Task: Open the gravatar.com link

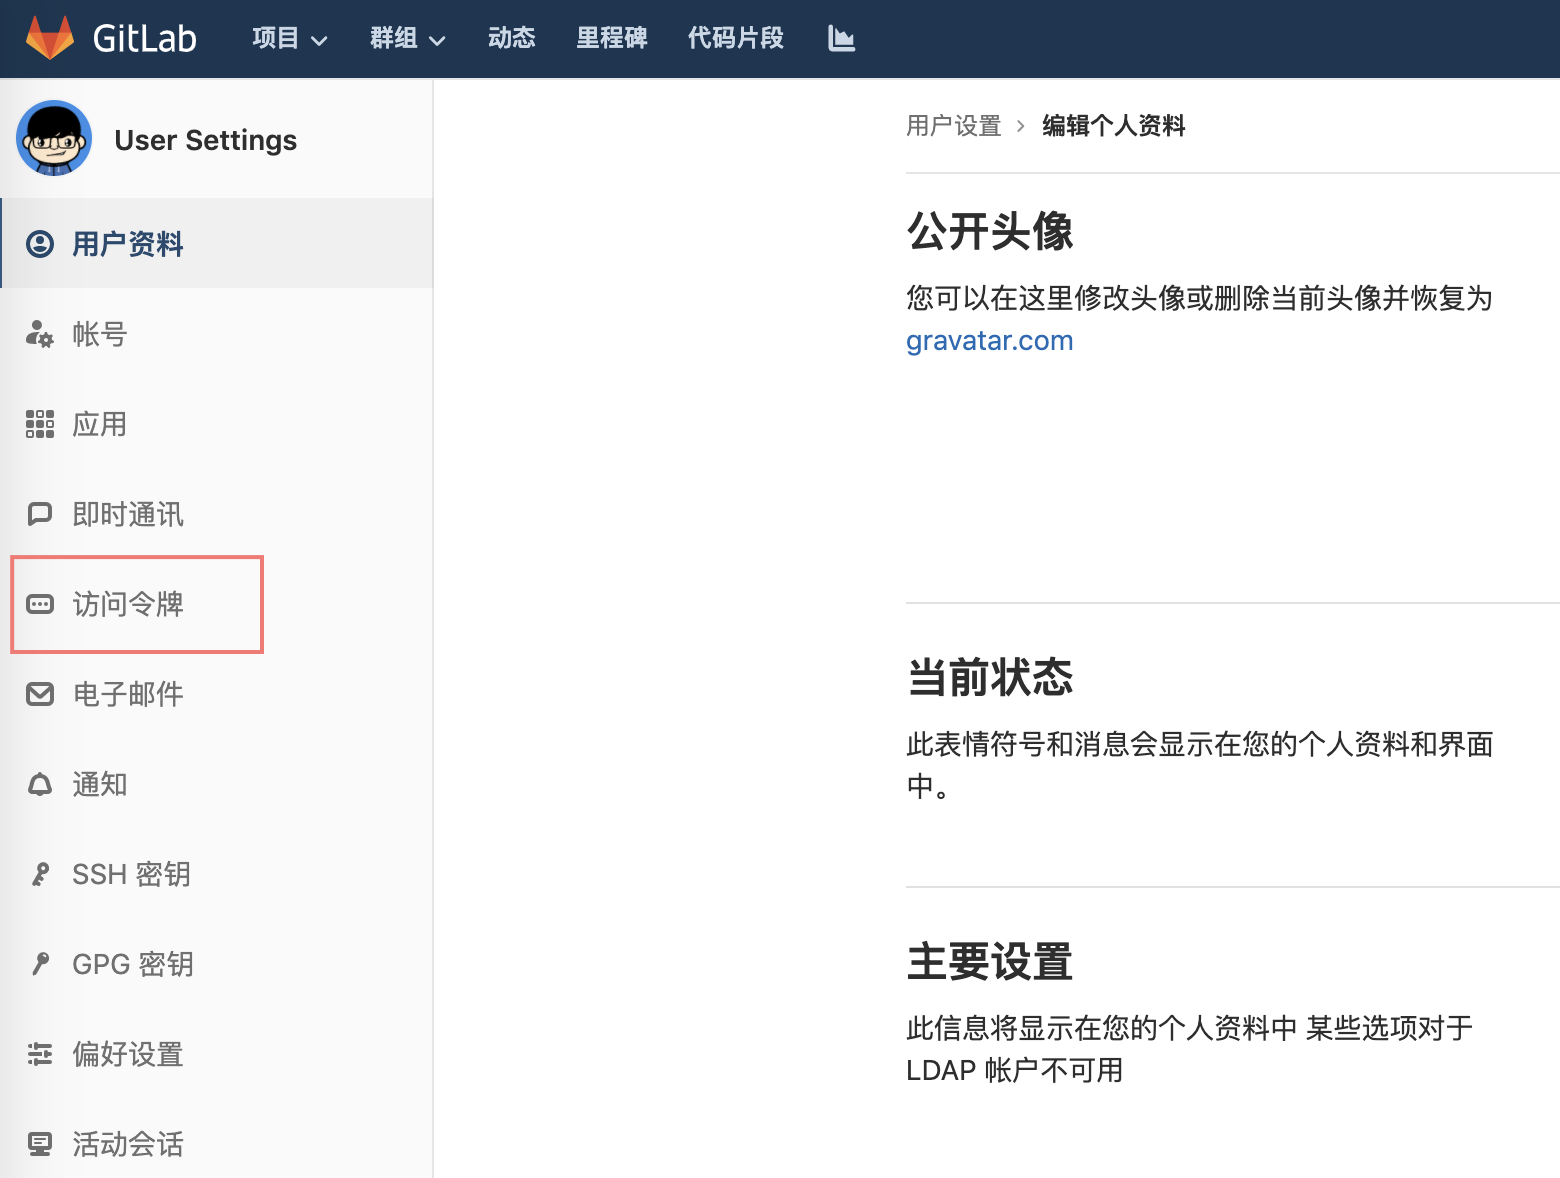Action: (x=989, y=341)
